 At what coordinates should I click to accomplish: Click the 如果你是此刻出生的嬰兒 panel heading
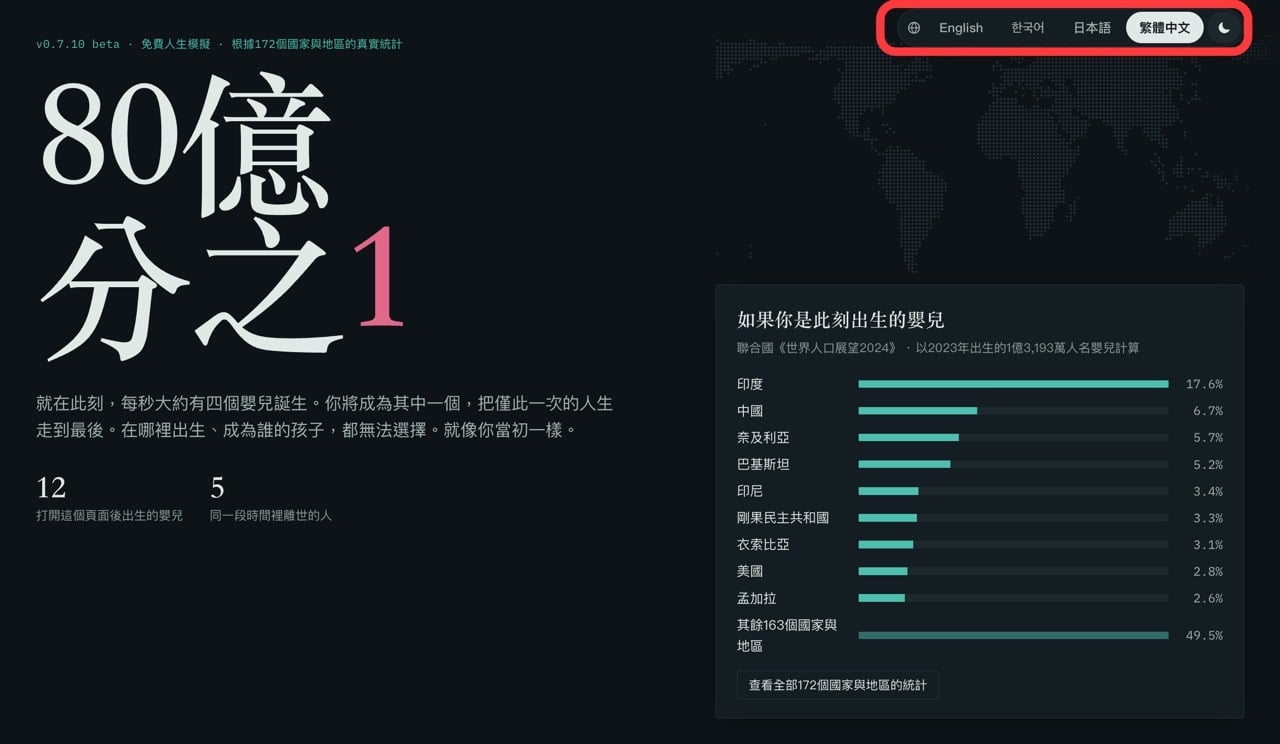[x=841, y=320]
